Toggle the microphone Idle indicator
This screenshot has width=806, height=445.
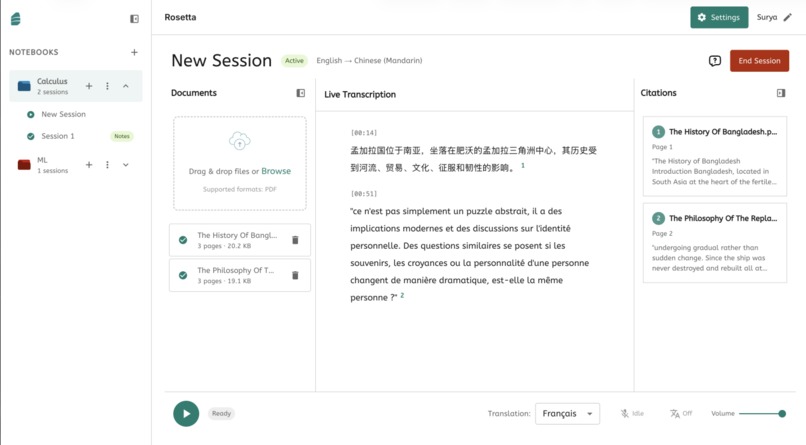click(x=632, y=414)
